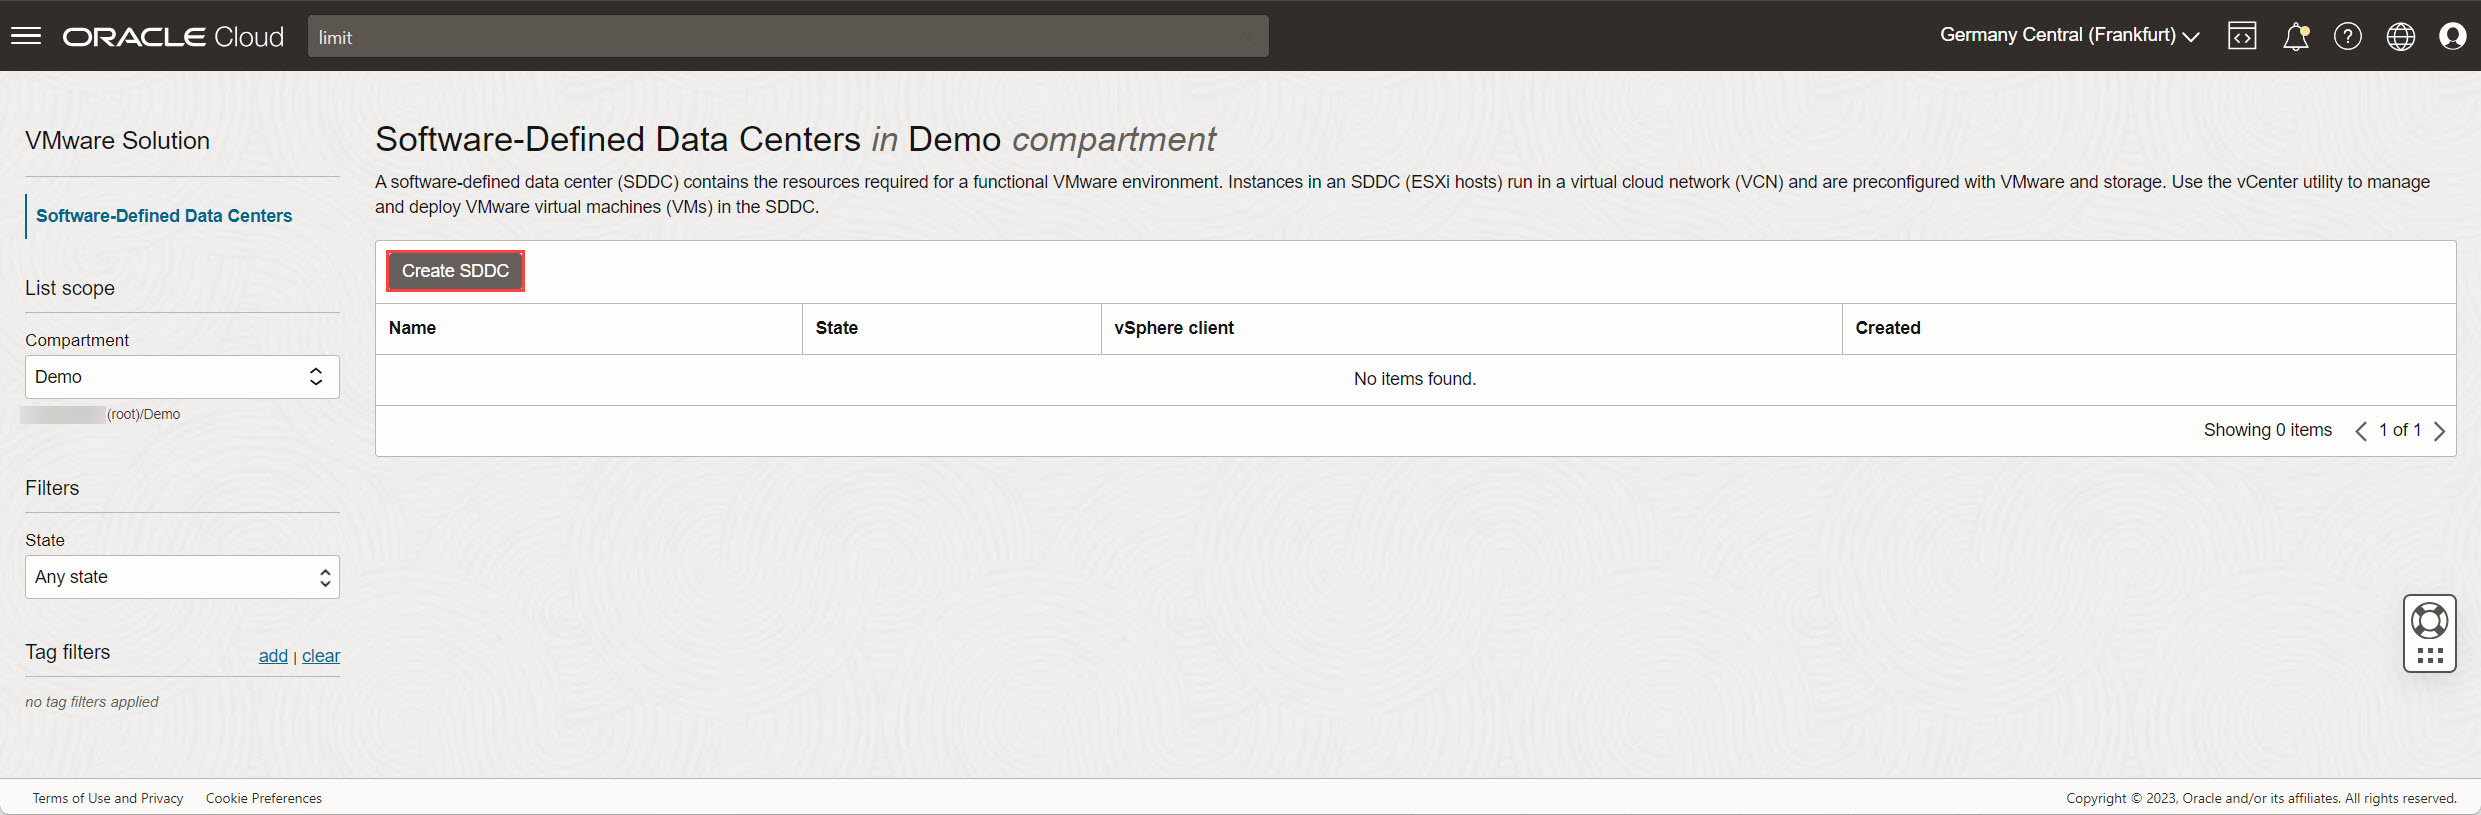The height and width of the screenshot is (815, 2481).
Task: Click the 'clear' tag filter link
Action: click(321, 656)
